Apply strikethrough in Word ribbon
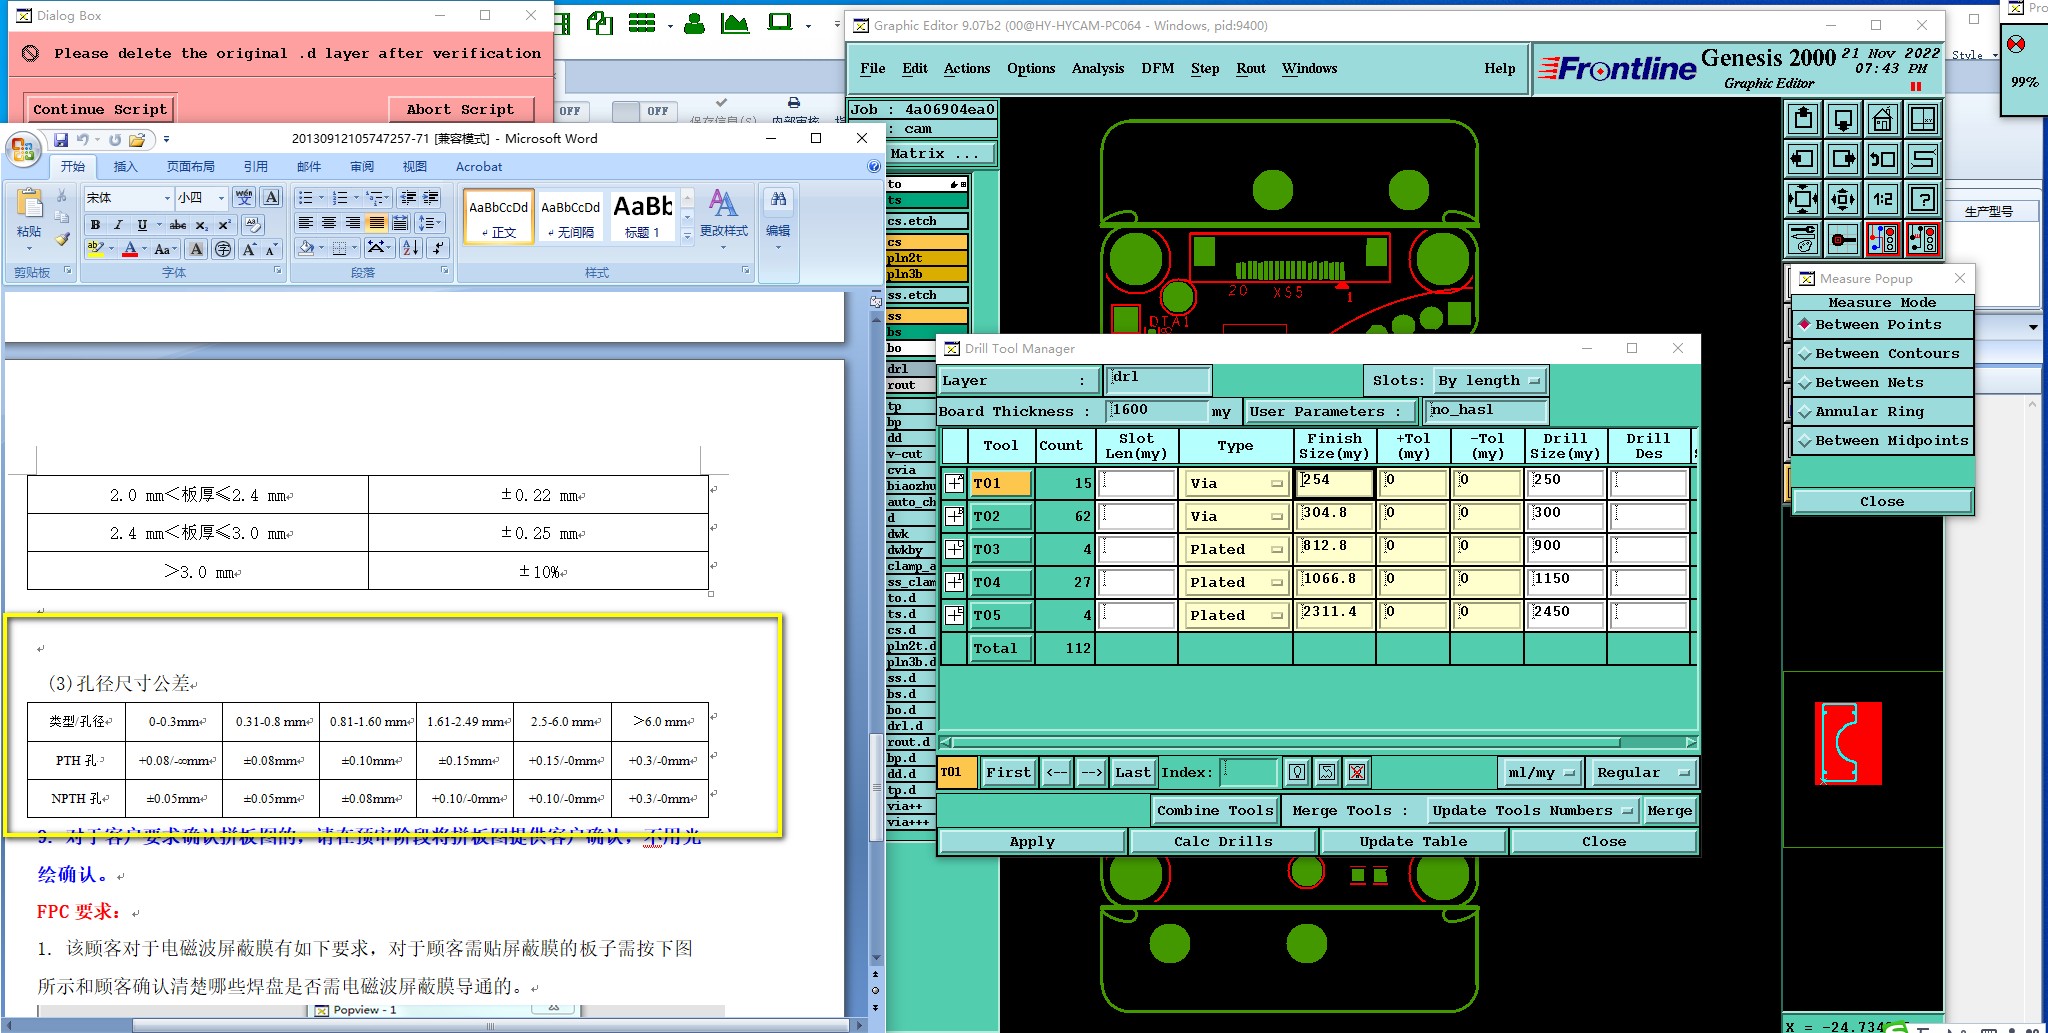 point(178,225)
